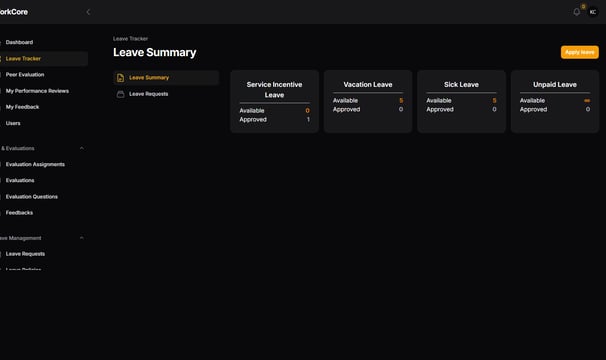Collapse the Evaluations section chevron
The image size is (606, 360).
(82, 148)
